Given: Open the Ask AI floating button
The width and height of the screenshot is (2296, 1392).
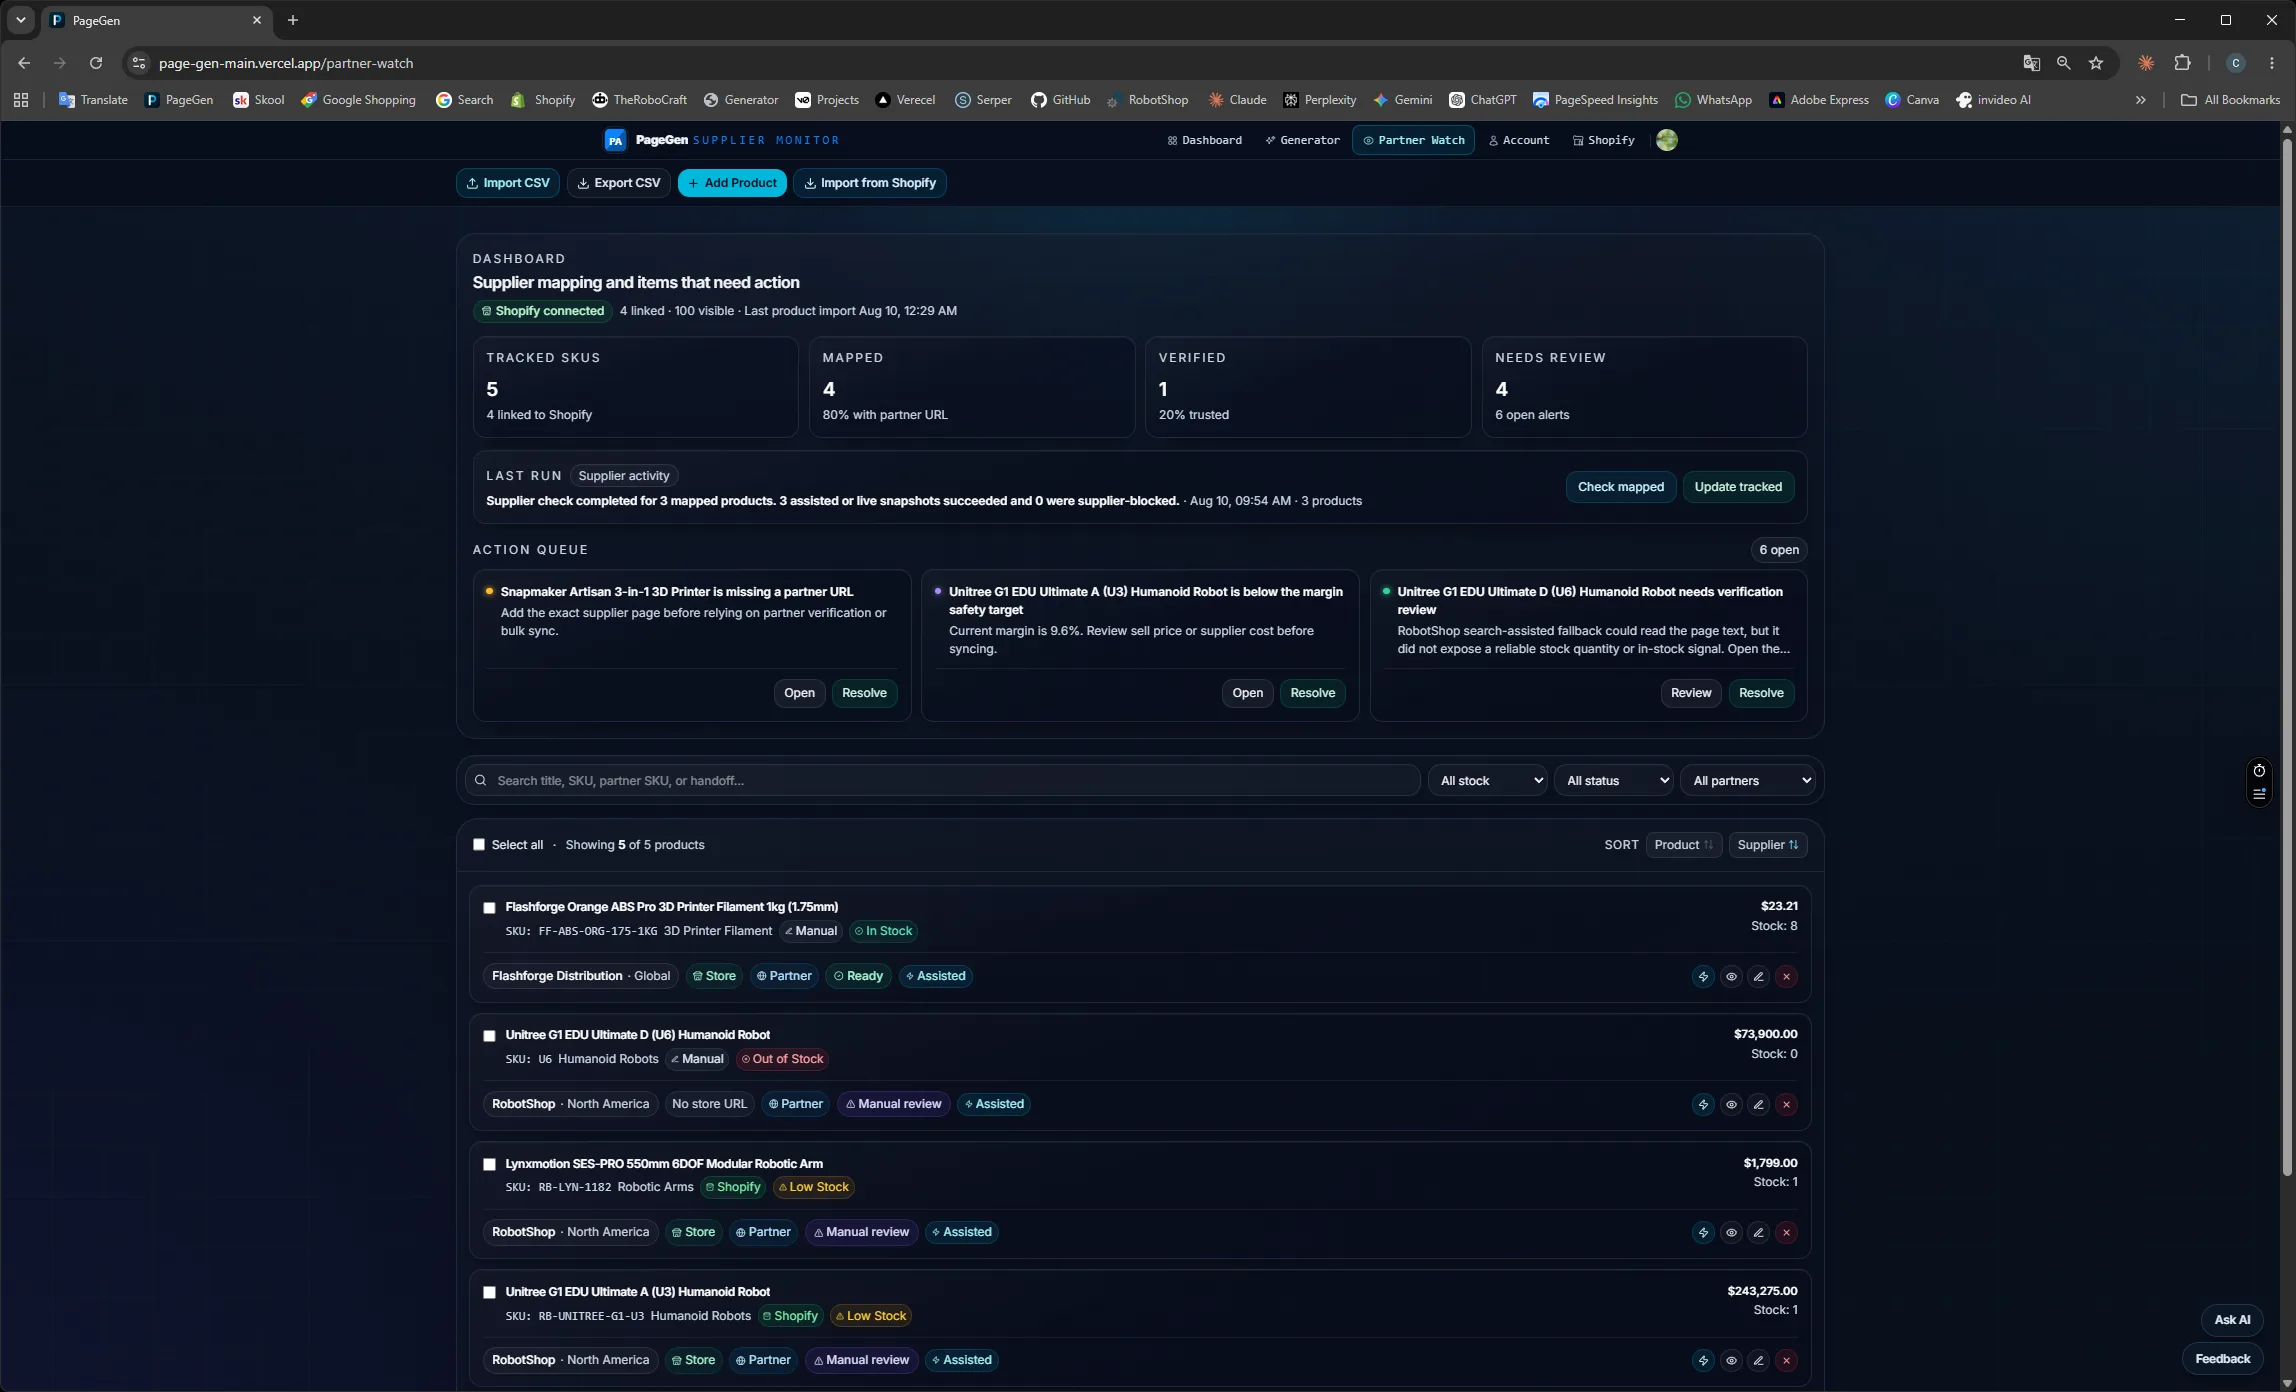Looking at the screenshot, I should [x=2232, y=1320].
